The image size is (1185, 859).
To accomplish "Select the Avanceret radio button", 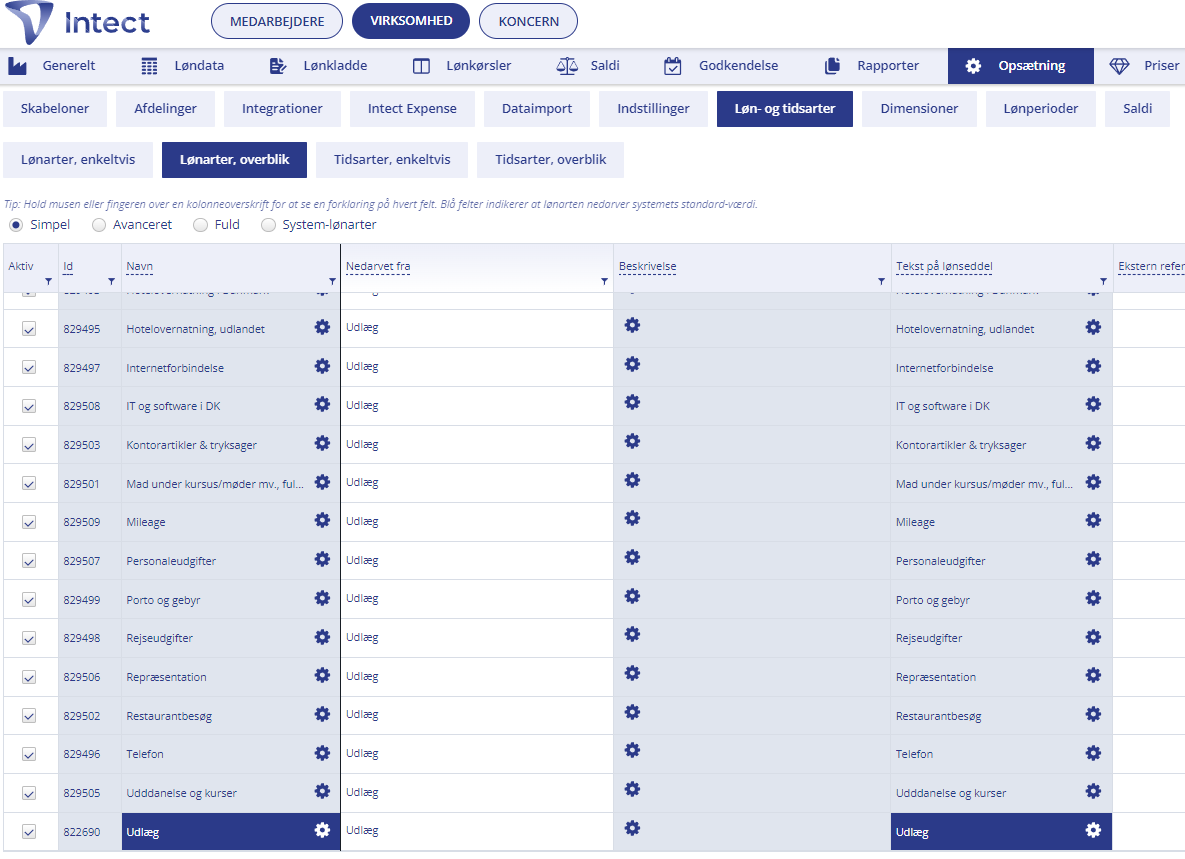I will (x=98, y=225).
